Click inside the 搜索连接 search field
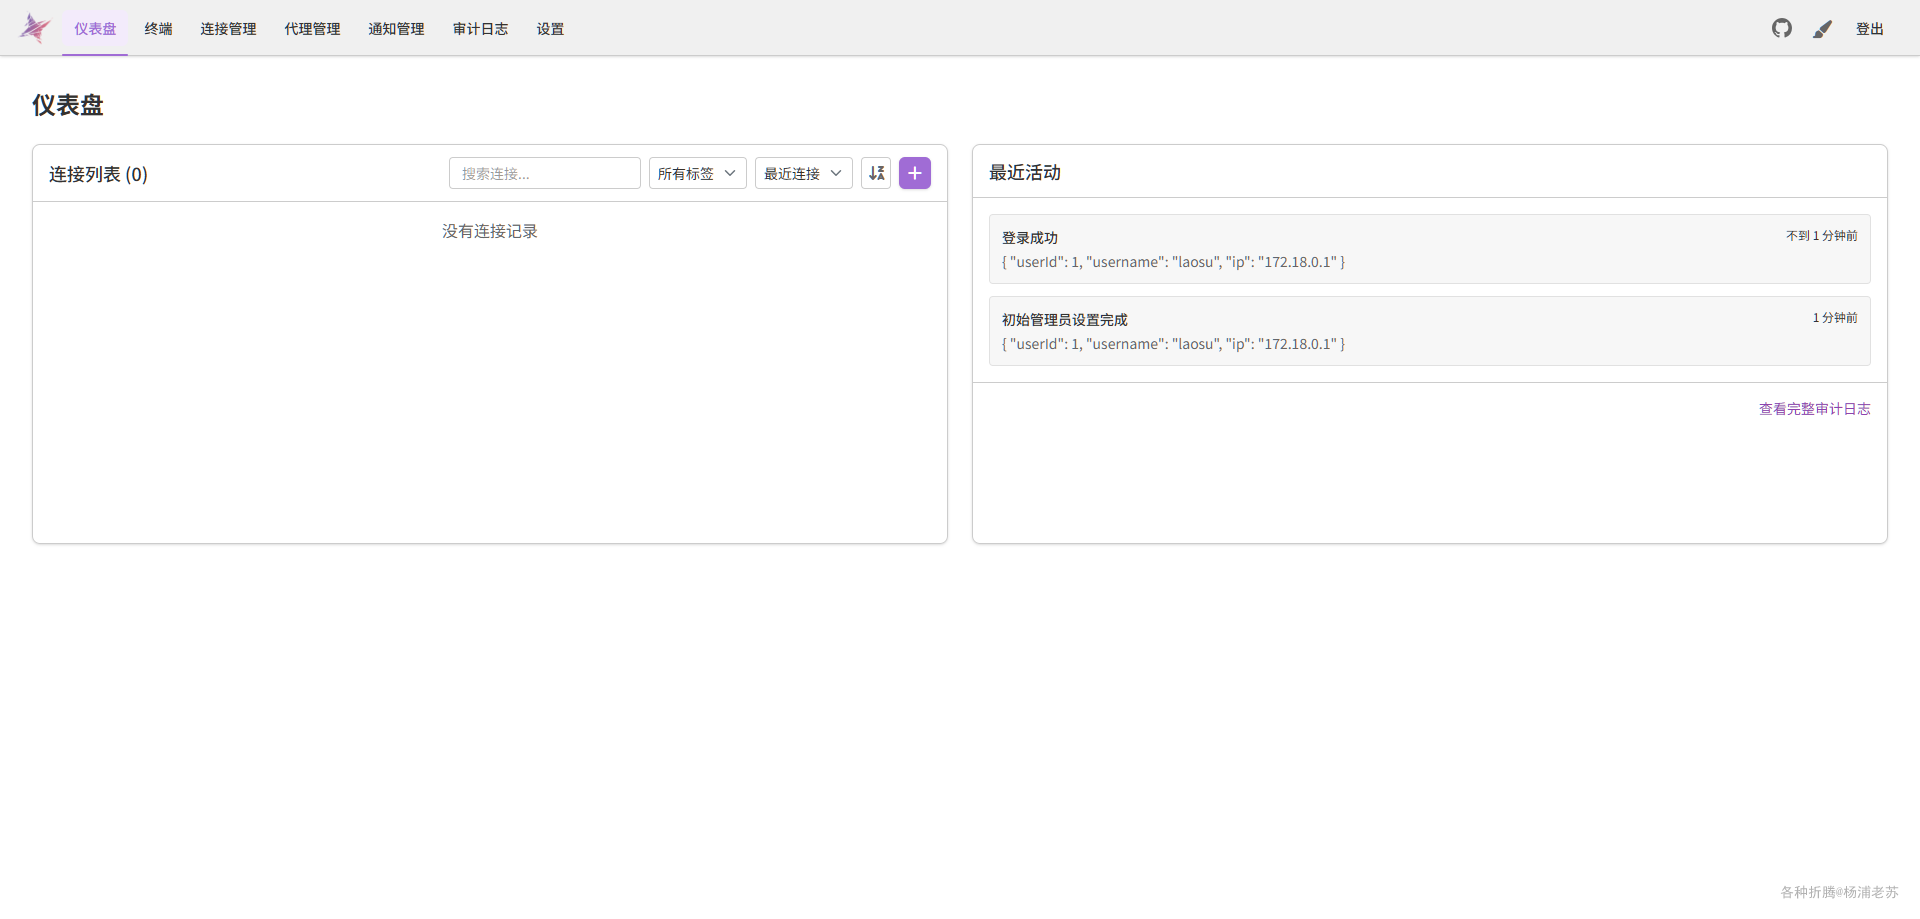The width and height of the screenshot is (1920, 919). point(544,173)
